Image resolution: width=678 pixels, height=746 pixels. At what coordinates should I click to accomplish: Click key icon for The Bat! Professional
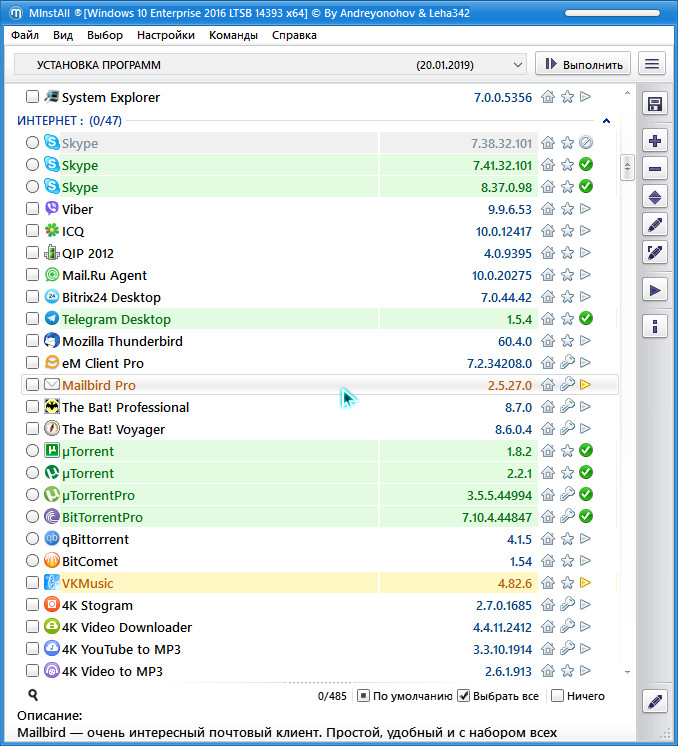[567, 407]
